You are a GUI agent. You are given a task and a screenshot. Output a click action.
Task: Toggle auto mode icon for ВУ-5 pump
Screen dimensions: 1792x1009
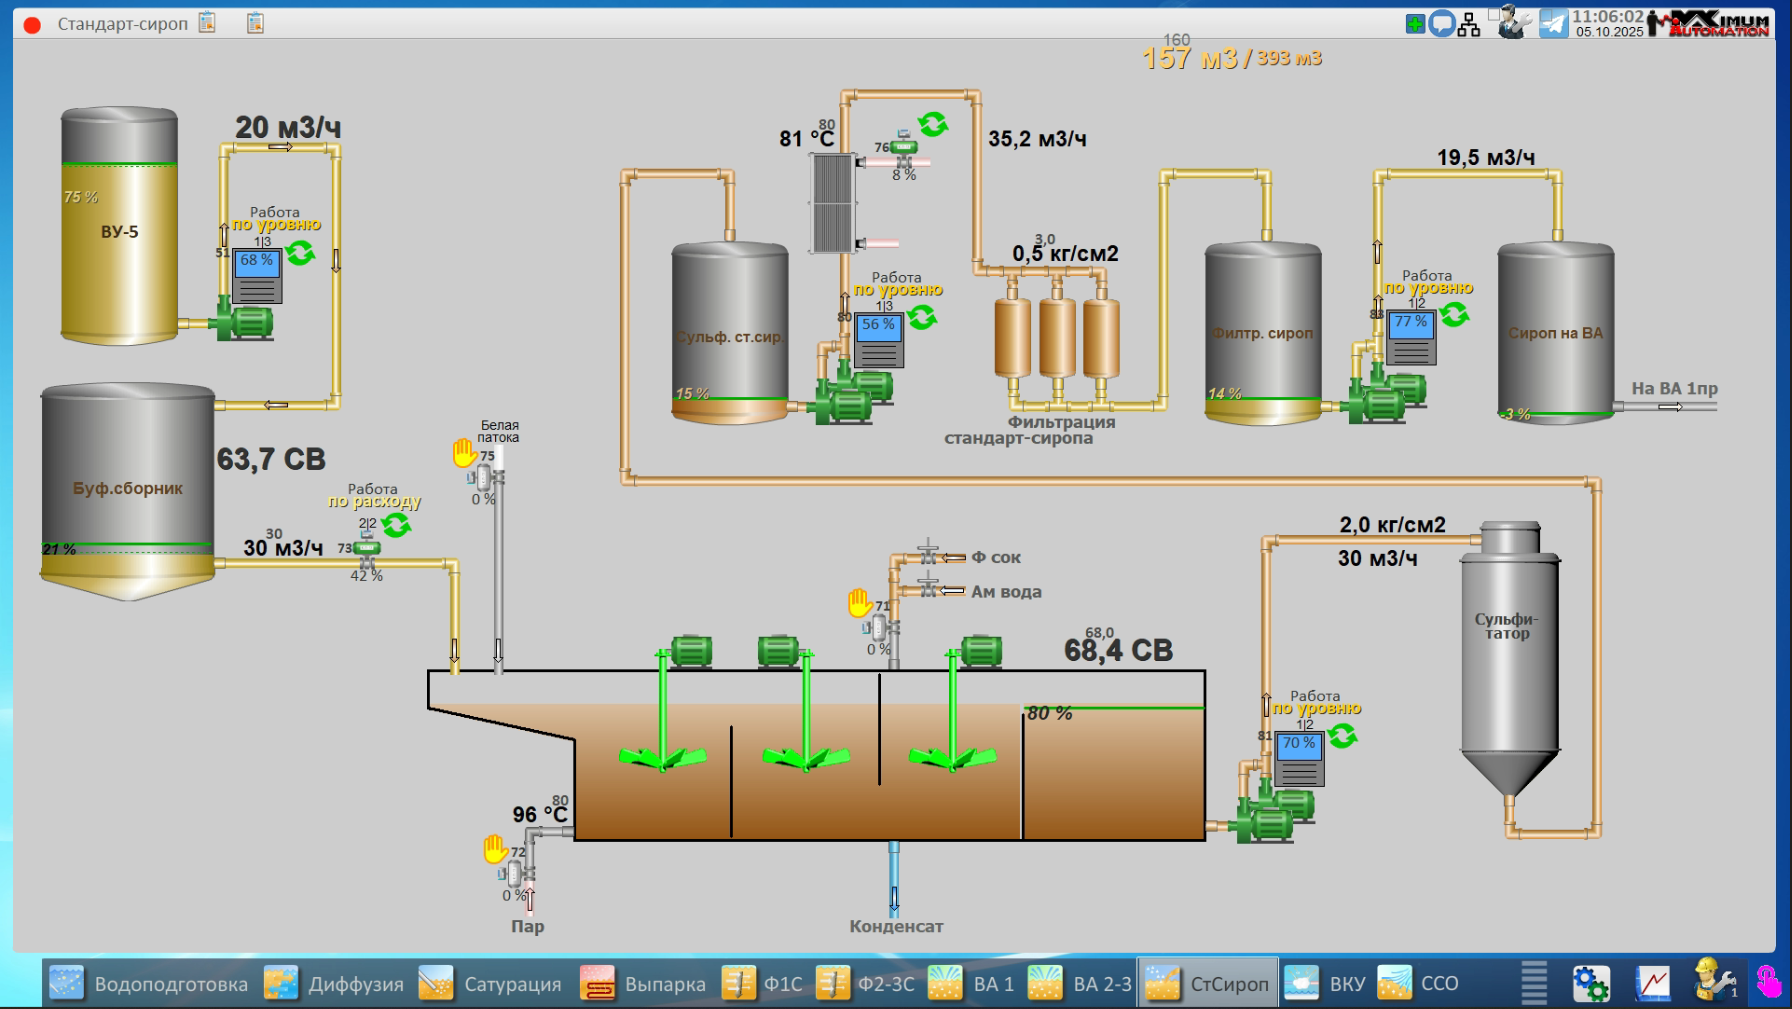click(301, 254)
